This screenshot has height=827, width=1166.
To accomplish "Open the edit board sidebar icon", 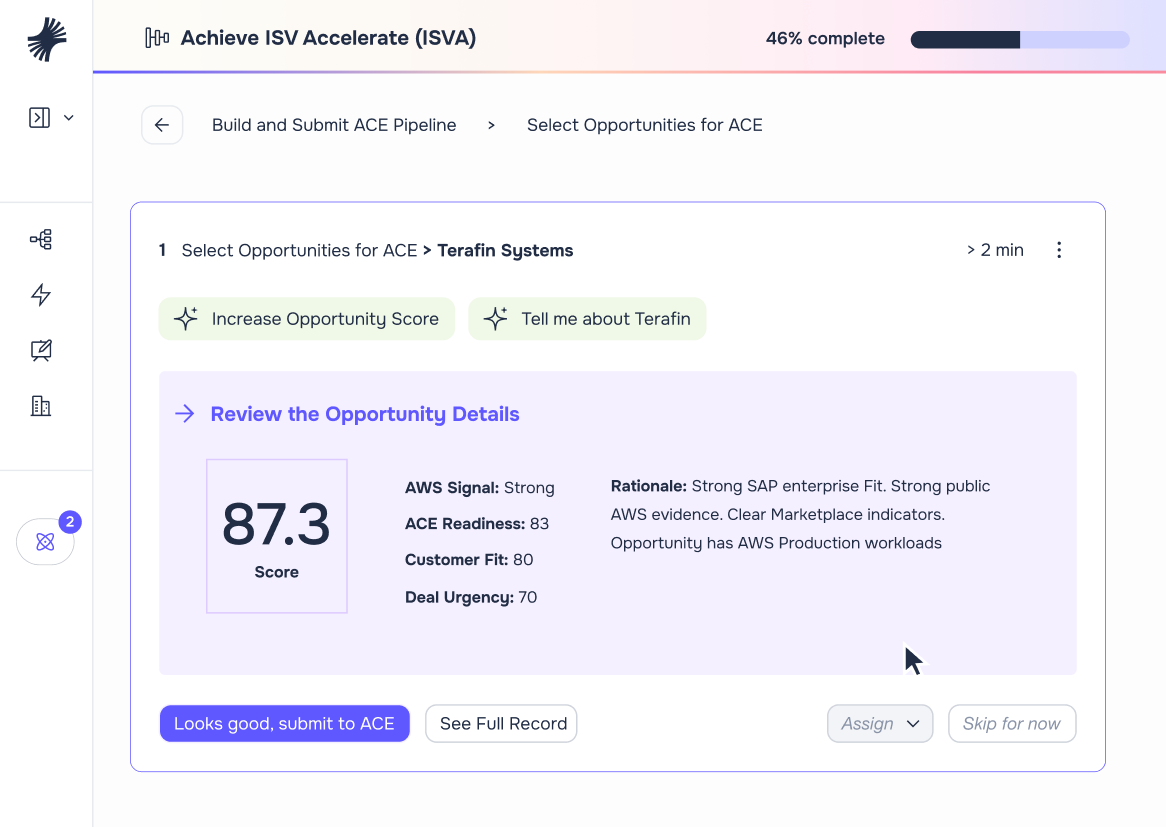I will [41, 350].
